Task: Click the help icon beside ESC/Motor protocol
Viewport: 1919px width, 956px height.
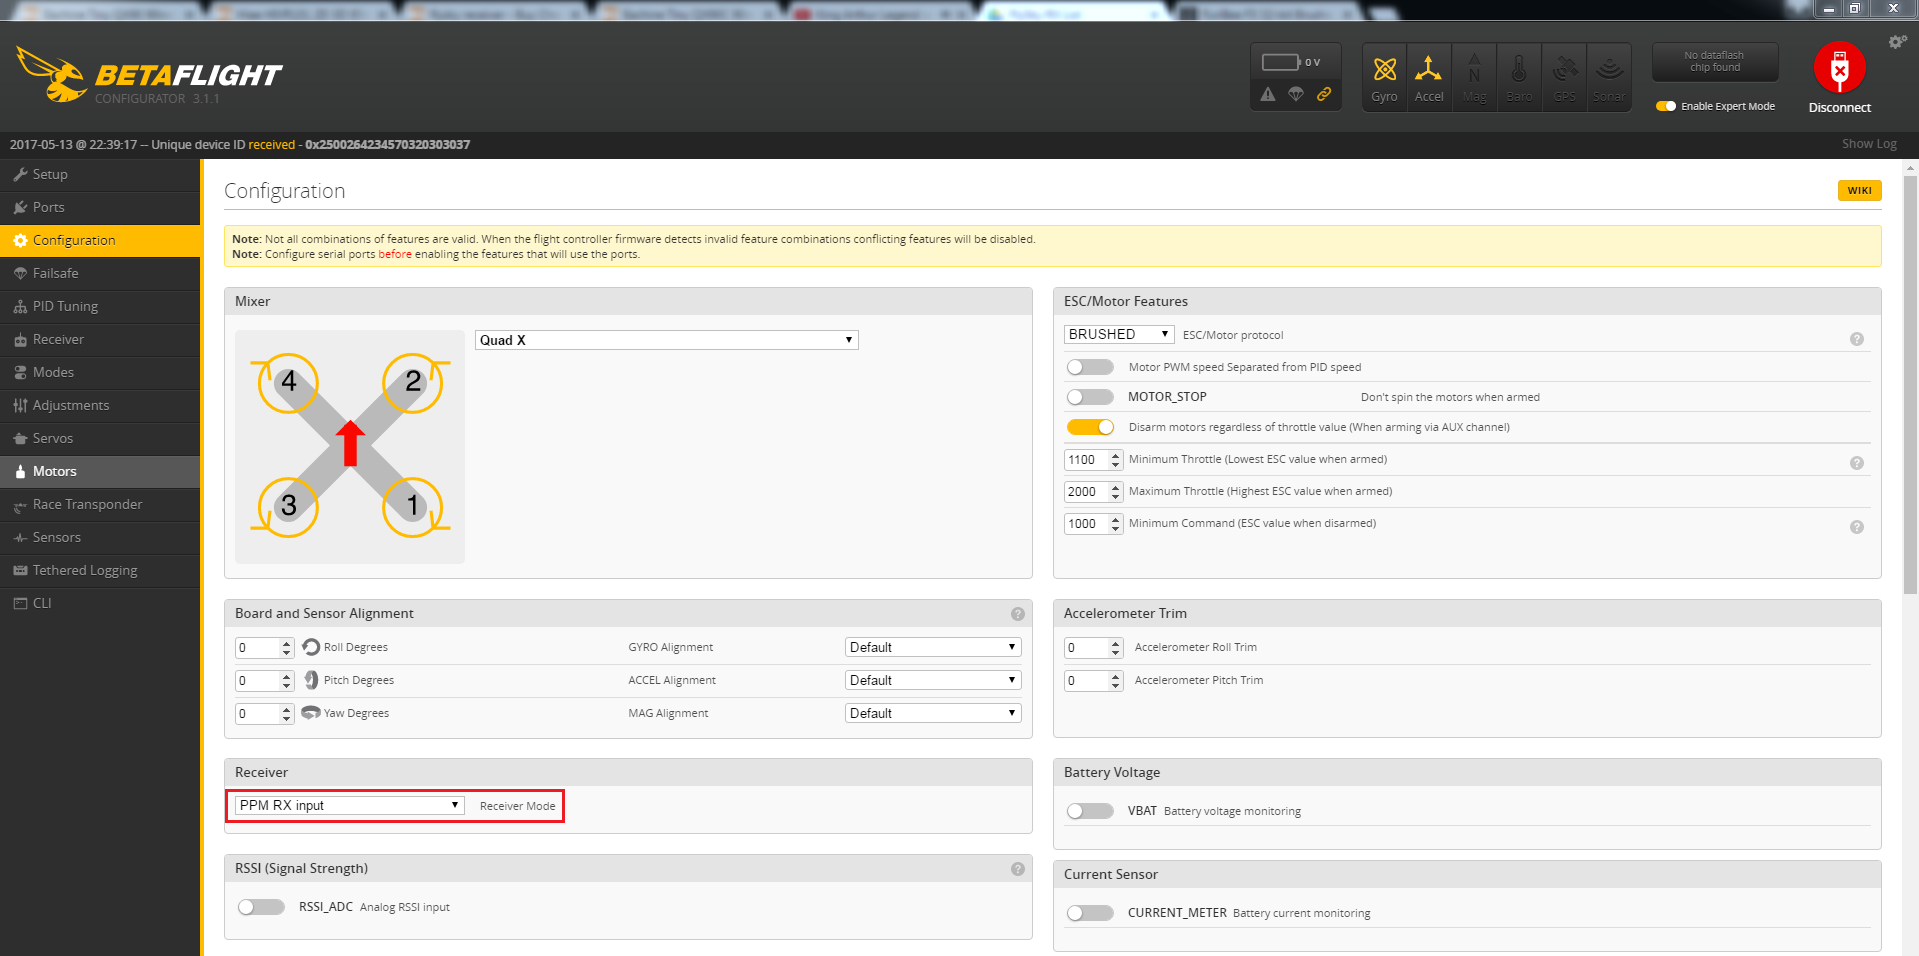Action: click(x=1857, y=339)
